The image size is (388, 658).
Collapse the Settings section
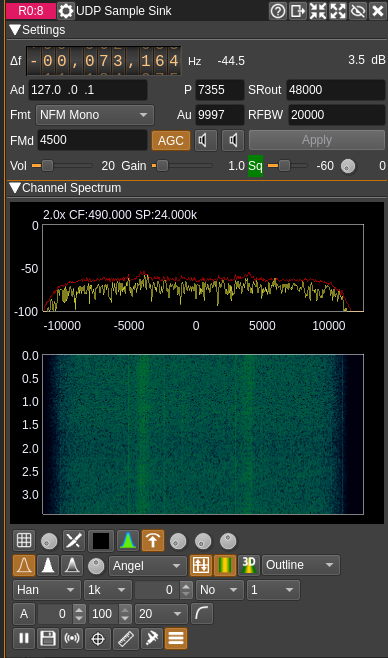[x=15, y=30]
